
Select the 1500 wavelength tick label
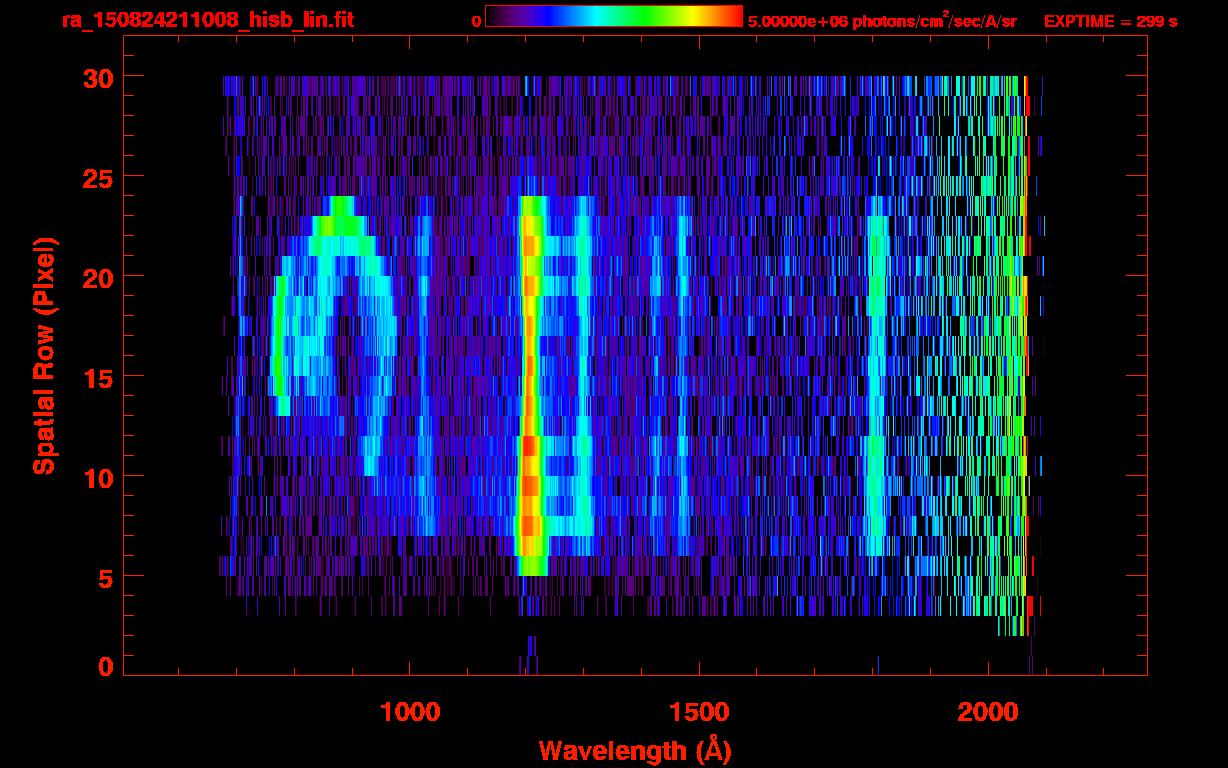pos(698,711)
